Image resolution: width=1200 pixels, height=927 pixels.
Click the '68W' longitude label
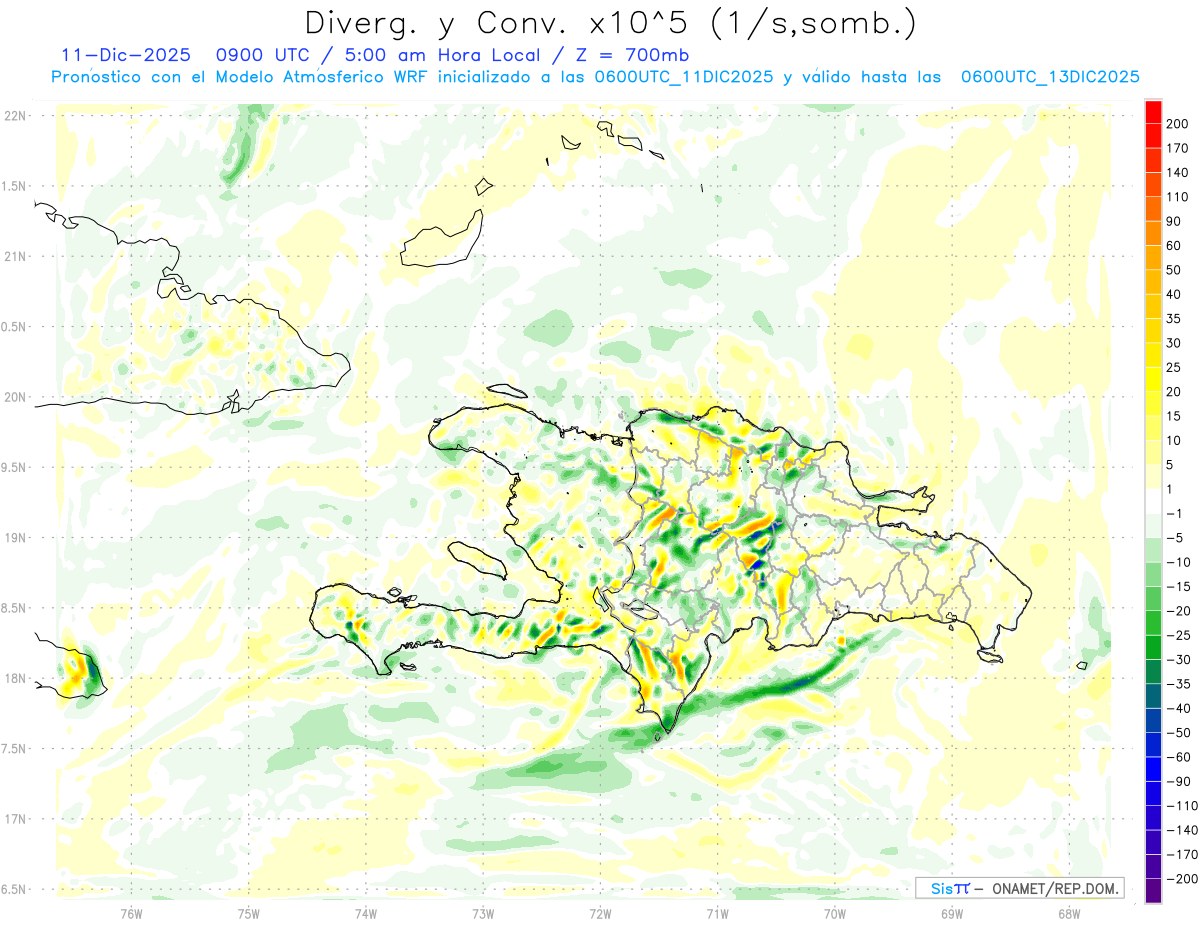click(x=1068, y=914)
